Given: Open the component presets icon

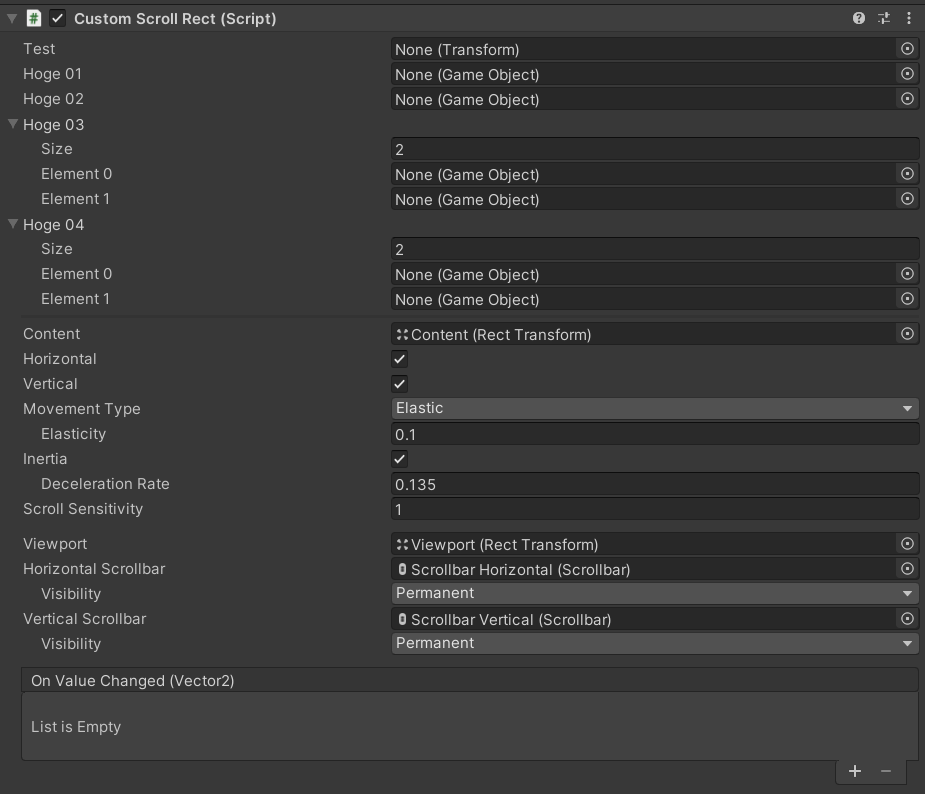Looking at the screenshot, I should pyautogui.click(x=884, y=18).
